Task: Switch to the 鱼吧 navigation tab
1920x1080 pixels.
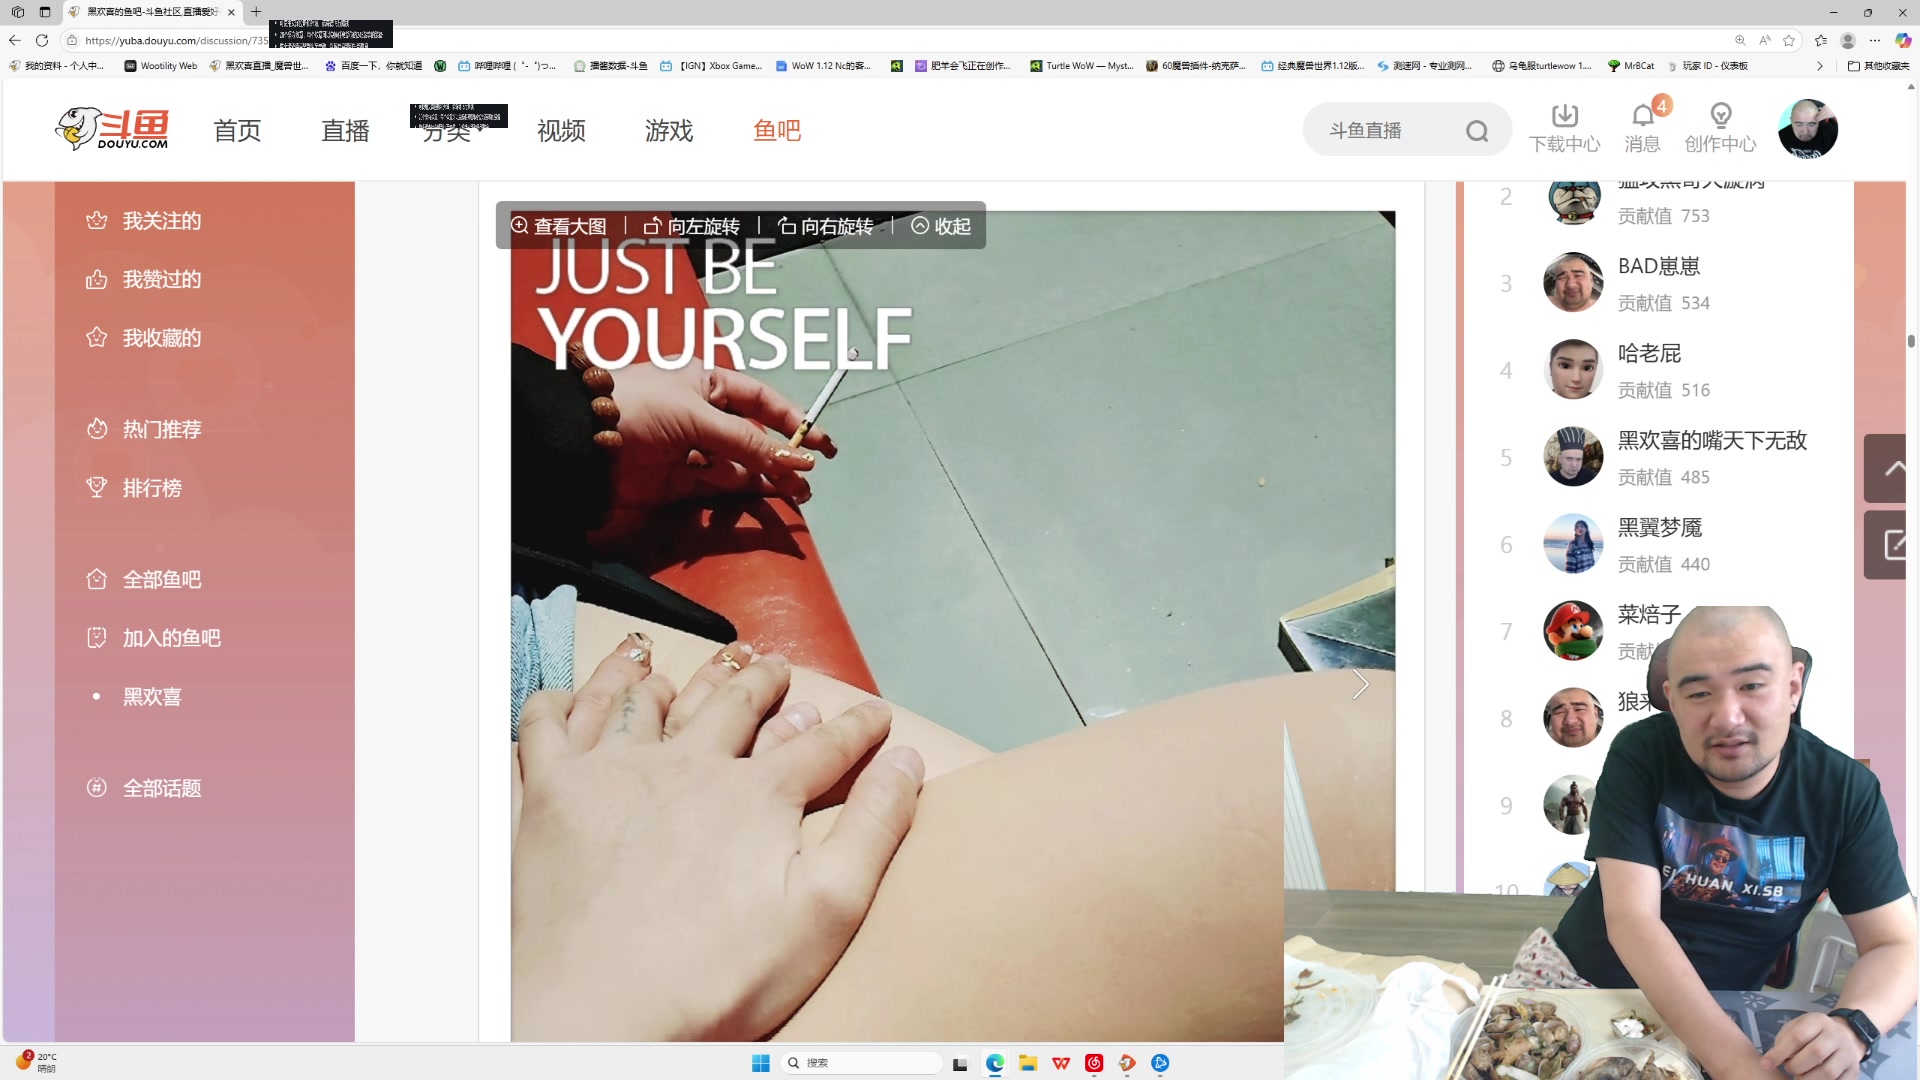Action: (x=777, y=131)
